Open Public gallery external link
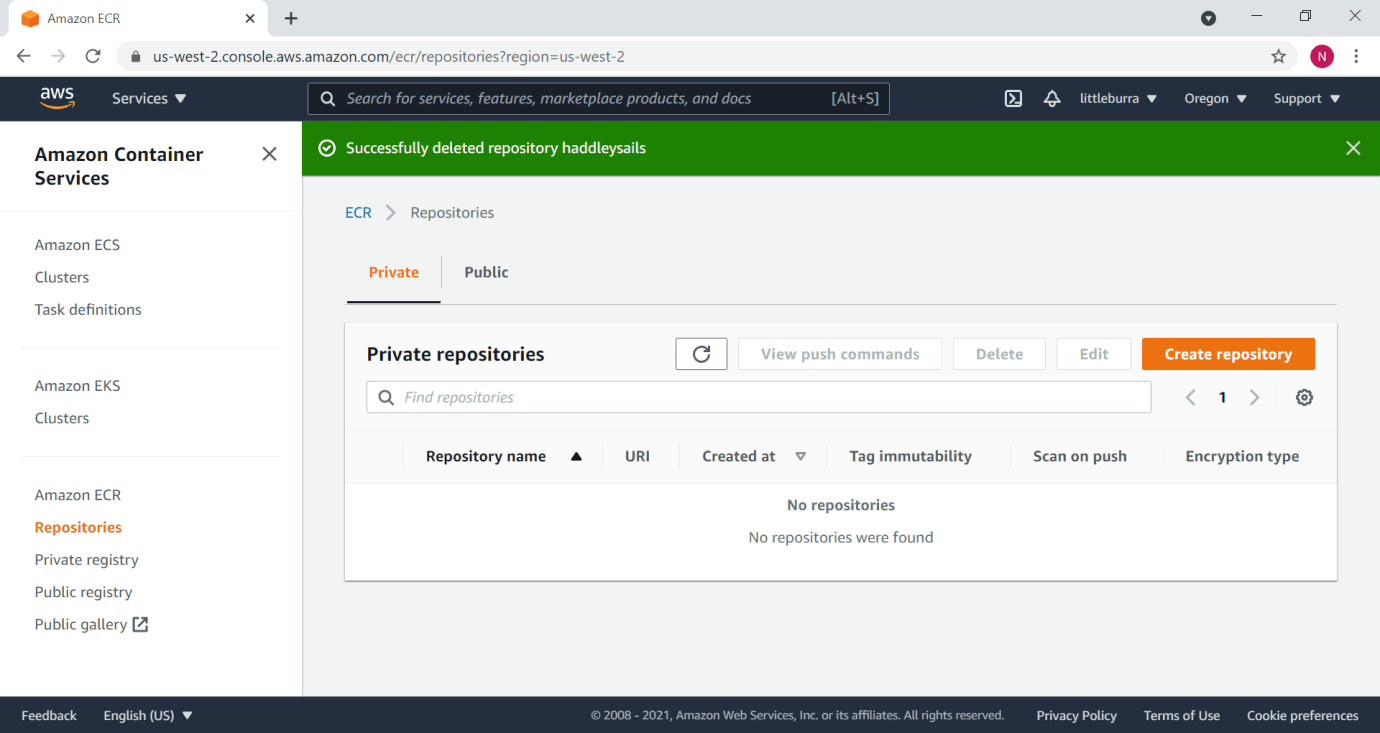This screenshot has width=1380, height=733. click(x=91, y=625)
